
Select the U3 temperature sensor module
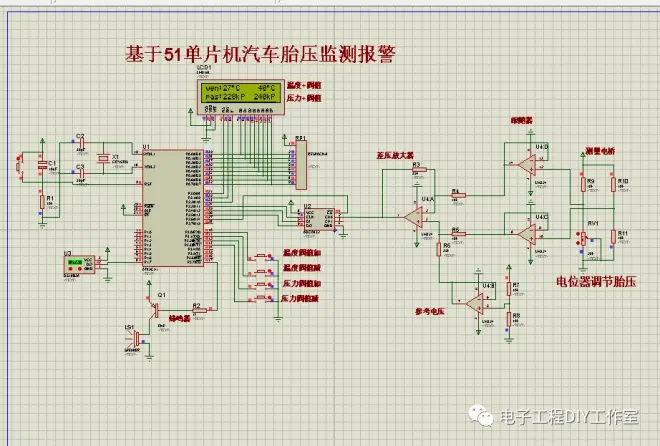pos(79,265)
